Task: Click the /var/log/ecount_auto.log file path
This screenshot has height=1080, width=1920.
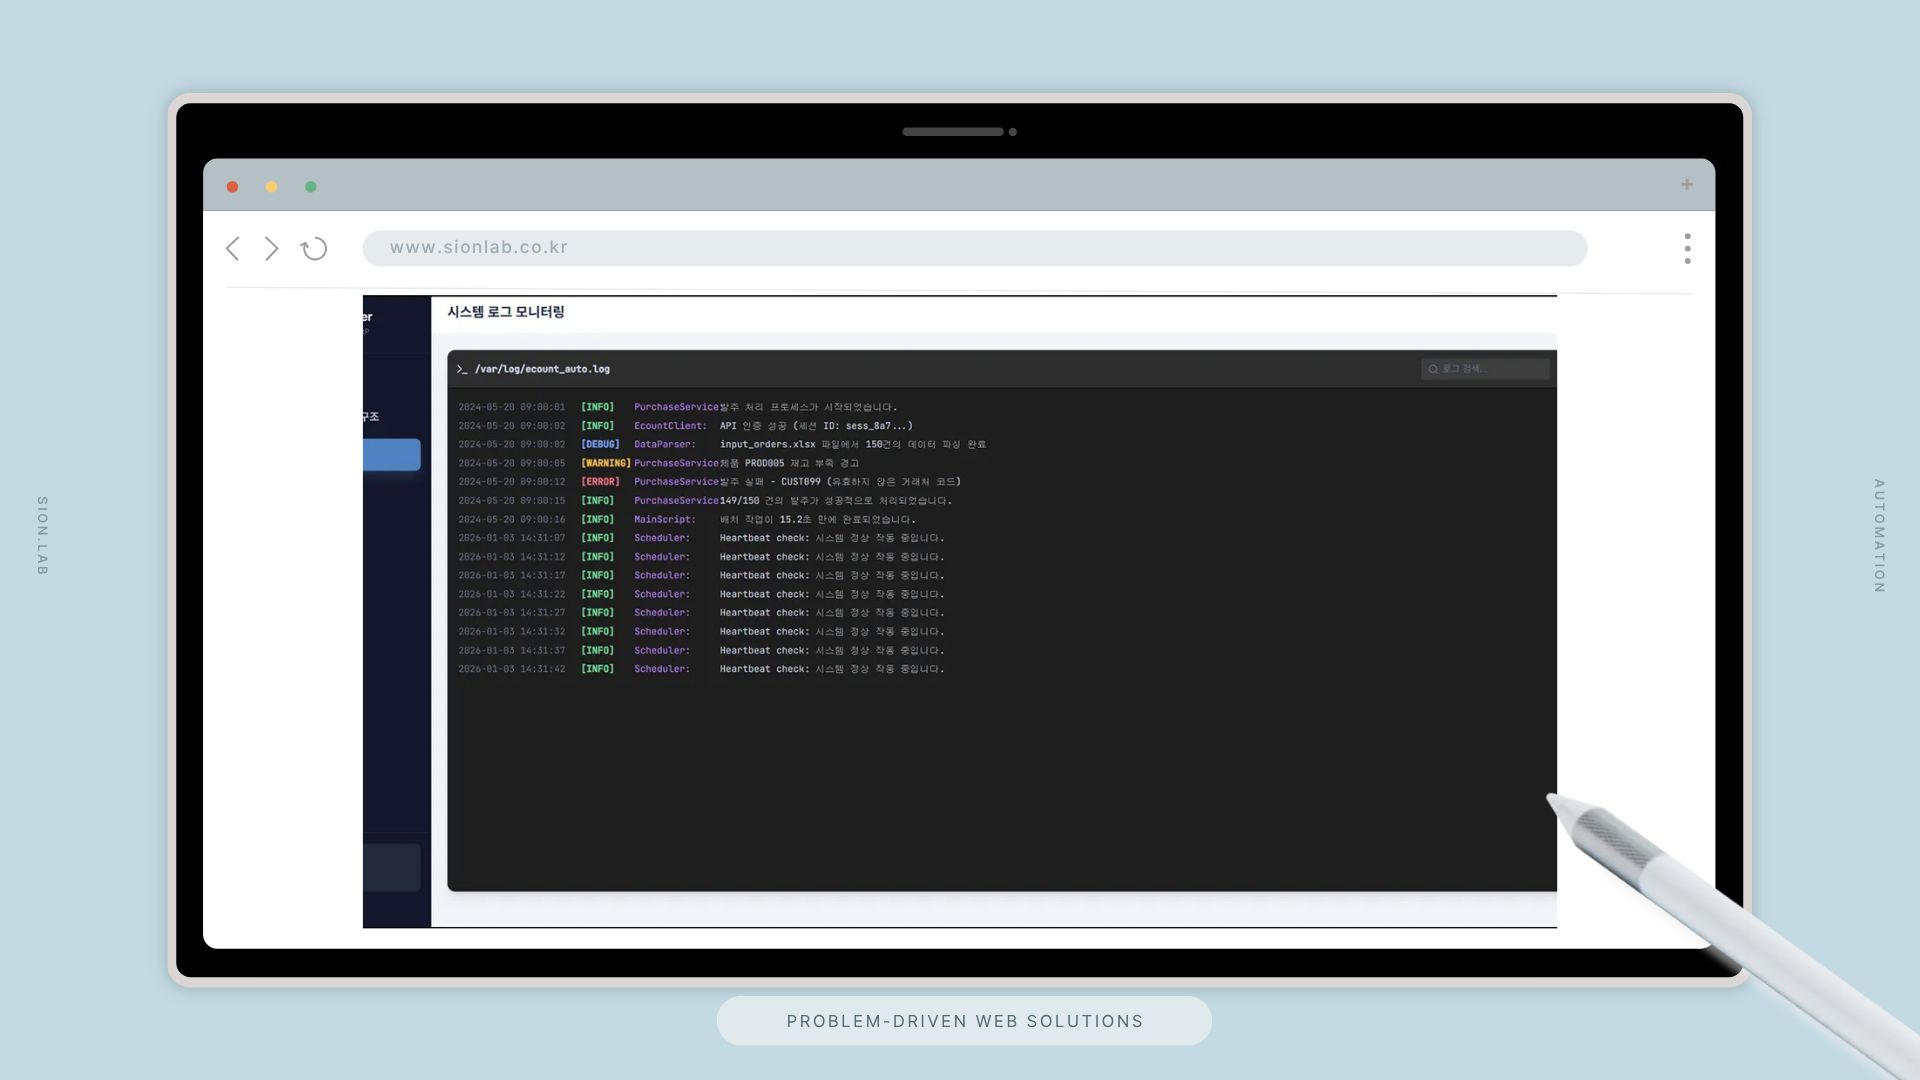Action: 542,369
